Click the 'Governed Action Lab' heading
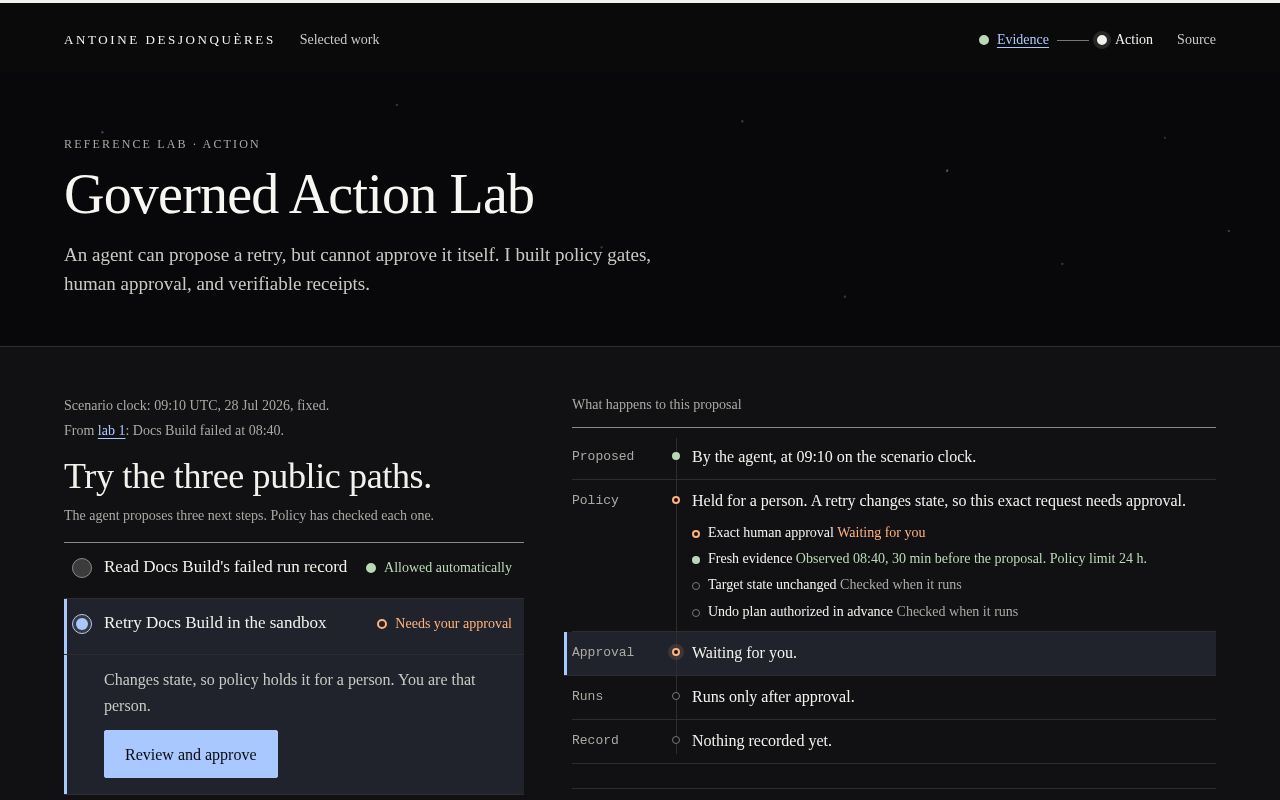The width and height of the screenshot is (1280, 800). coord(299,194)
